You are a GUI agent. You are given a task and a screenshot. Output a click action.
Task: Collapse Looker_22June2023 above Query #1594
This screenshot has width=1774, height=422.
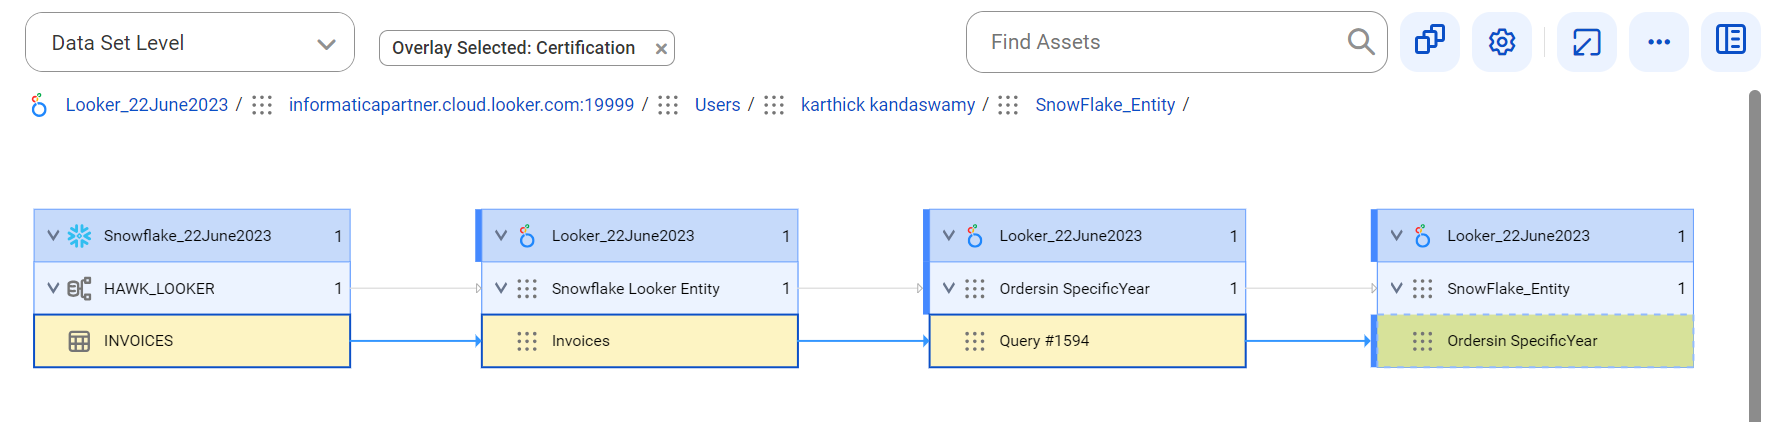tap(949, 236)
